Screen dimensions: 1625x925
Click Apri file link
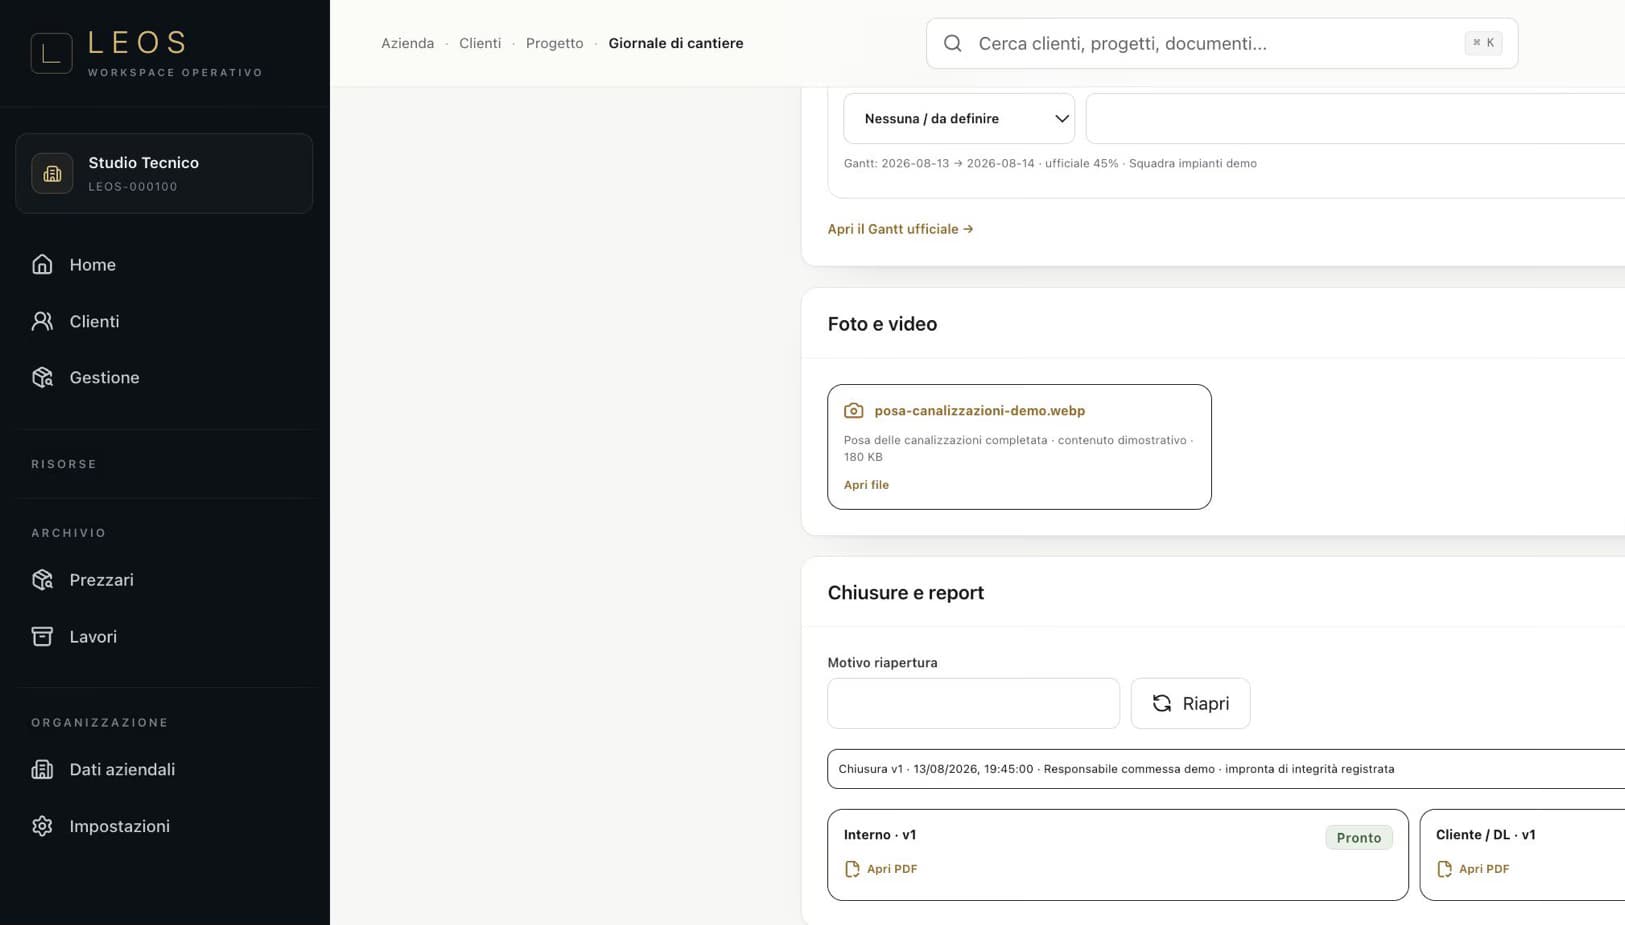tap(866, 485)
